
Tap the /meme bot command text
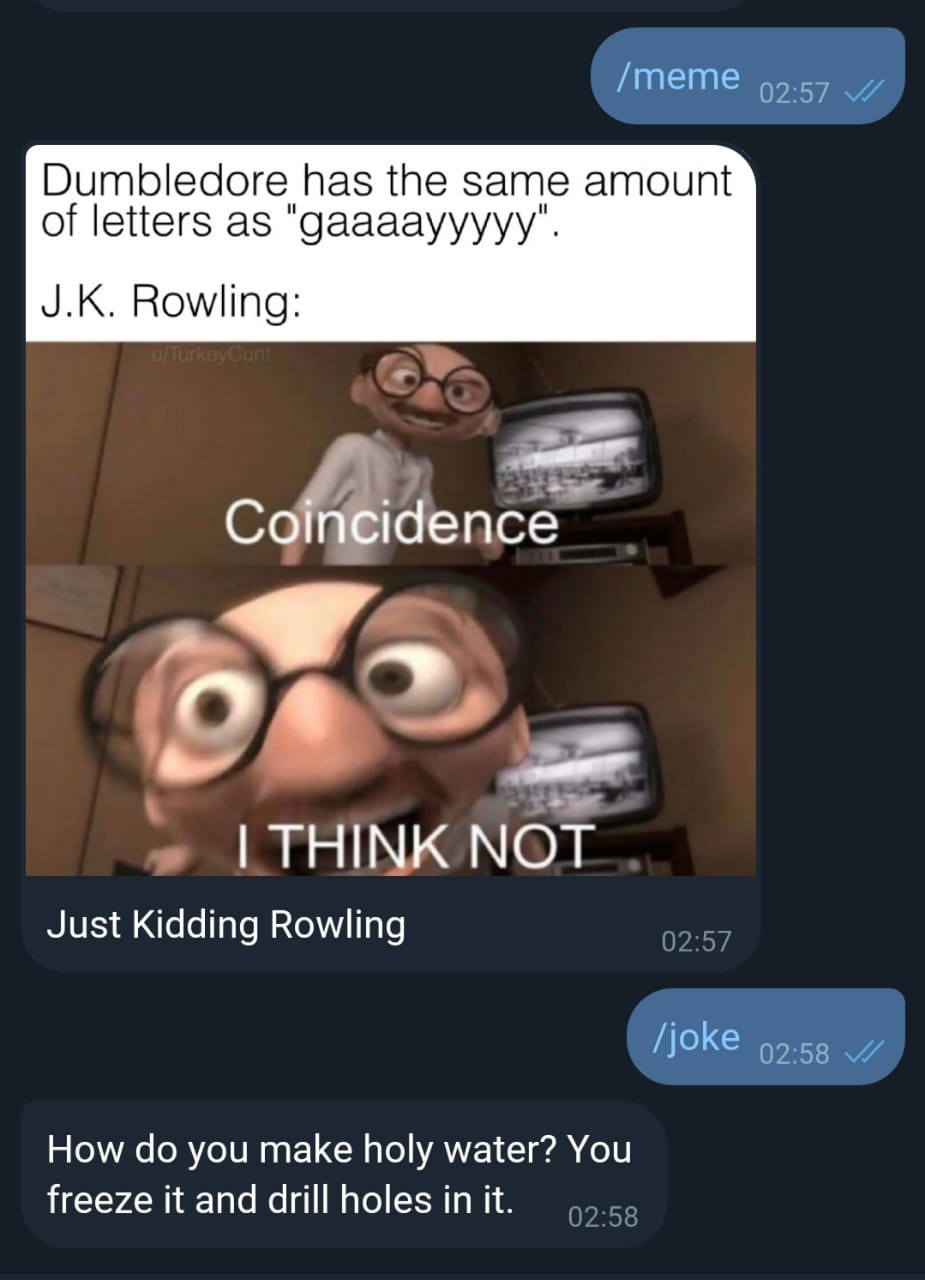[x=679, y=75]
